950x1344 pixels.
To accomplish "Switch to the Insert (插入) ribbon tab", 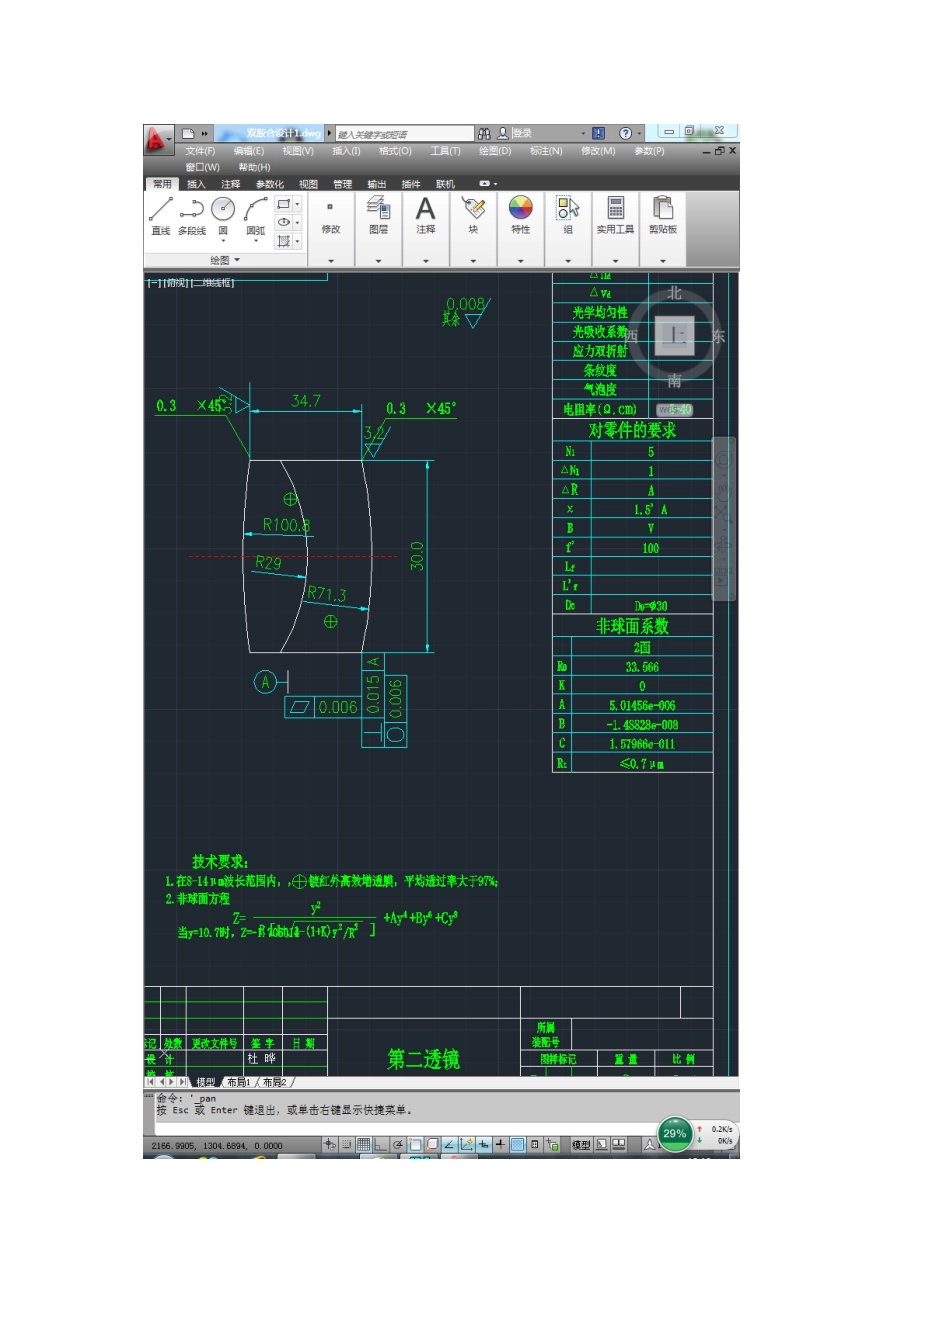I will tap(196, 184).
